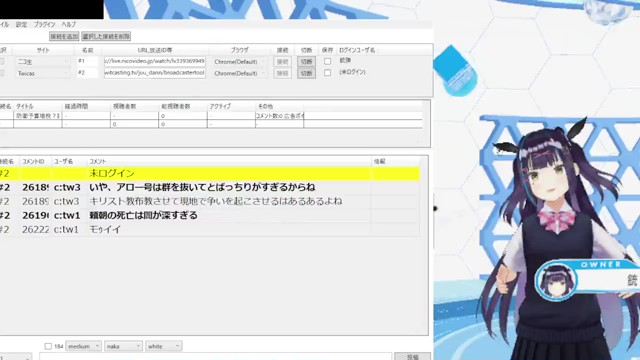Click the 選択した接続を削除 button

pos(106,36)
